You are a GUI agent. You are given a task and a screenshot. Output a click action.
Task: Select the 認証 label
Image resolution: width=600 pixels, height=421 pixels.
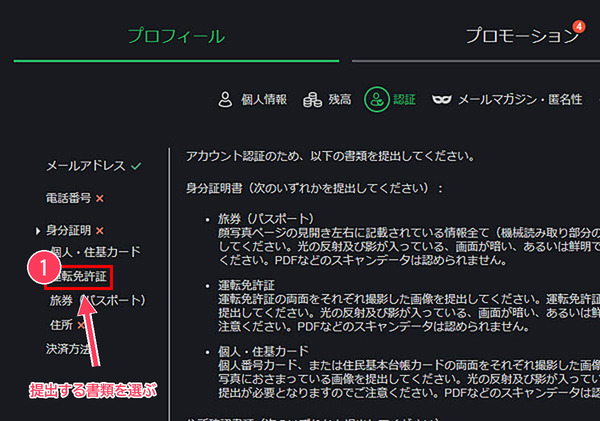click(404, 100)
